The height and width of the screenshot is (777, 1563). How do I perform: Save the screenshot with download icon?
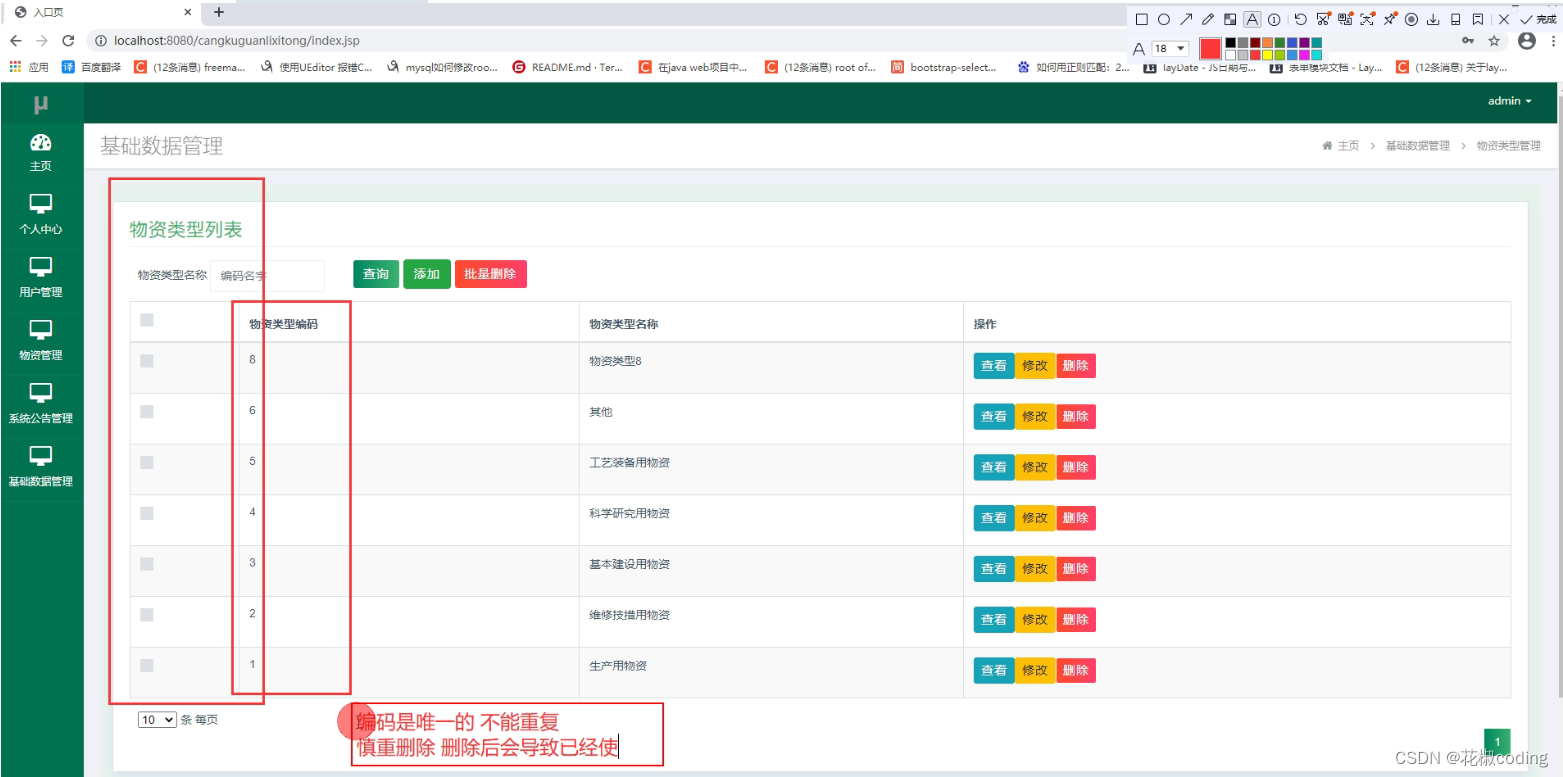click(1433, 19)
